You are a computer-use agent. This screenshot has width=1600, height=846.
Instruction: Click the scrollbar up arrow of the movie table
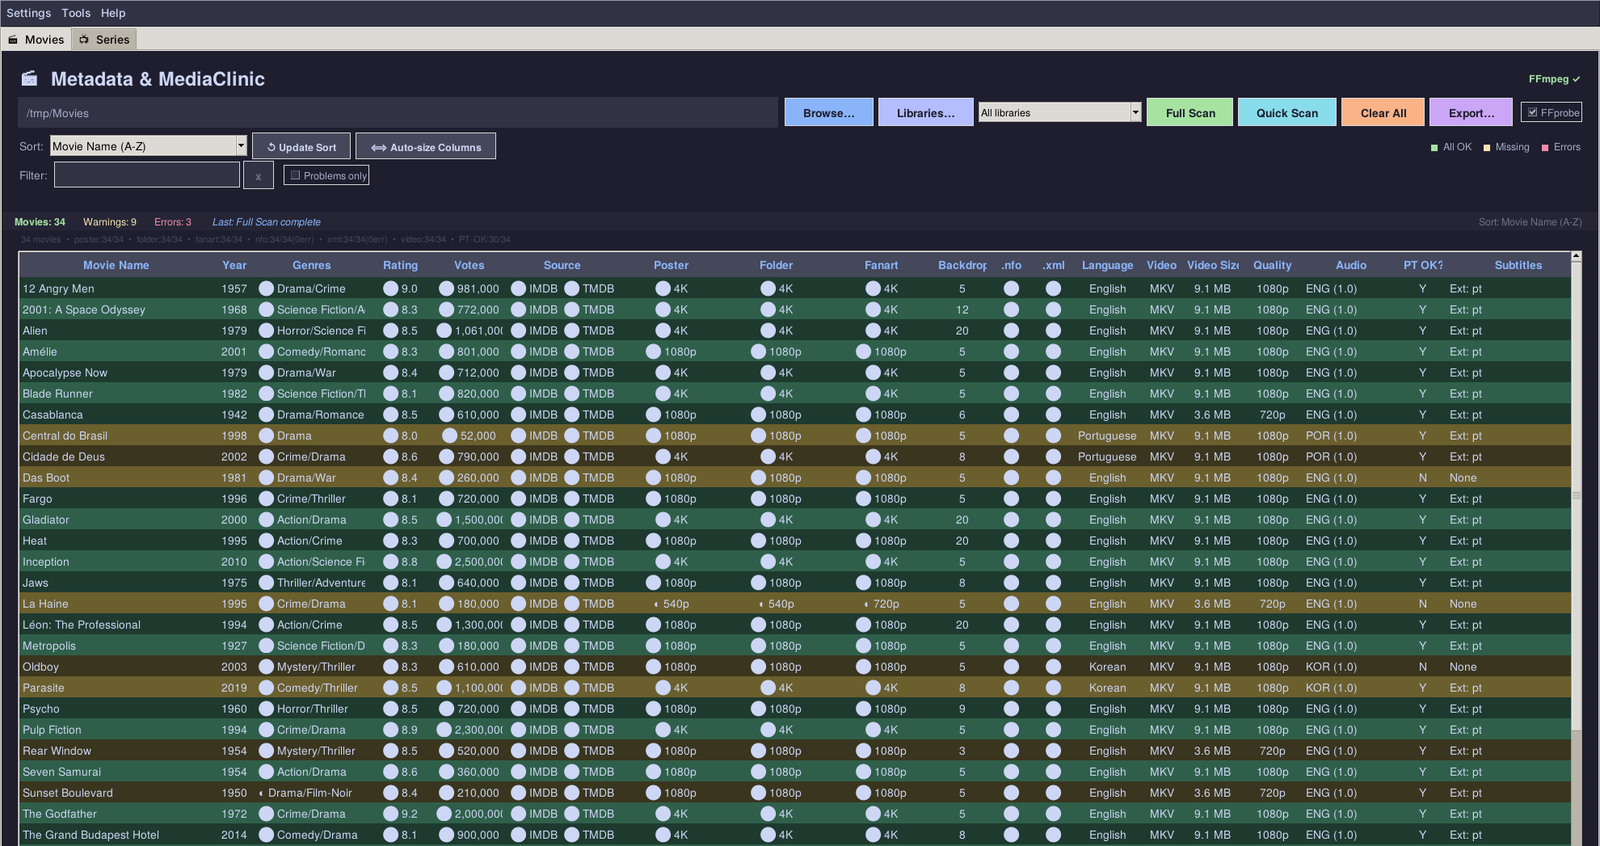(1576, 257)
